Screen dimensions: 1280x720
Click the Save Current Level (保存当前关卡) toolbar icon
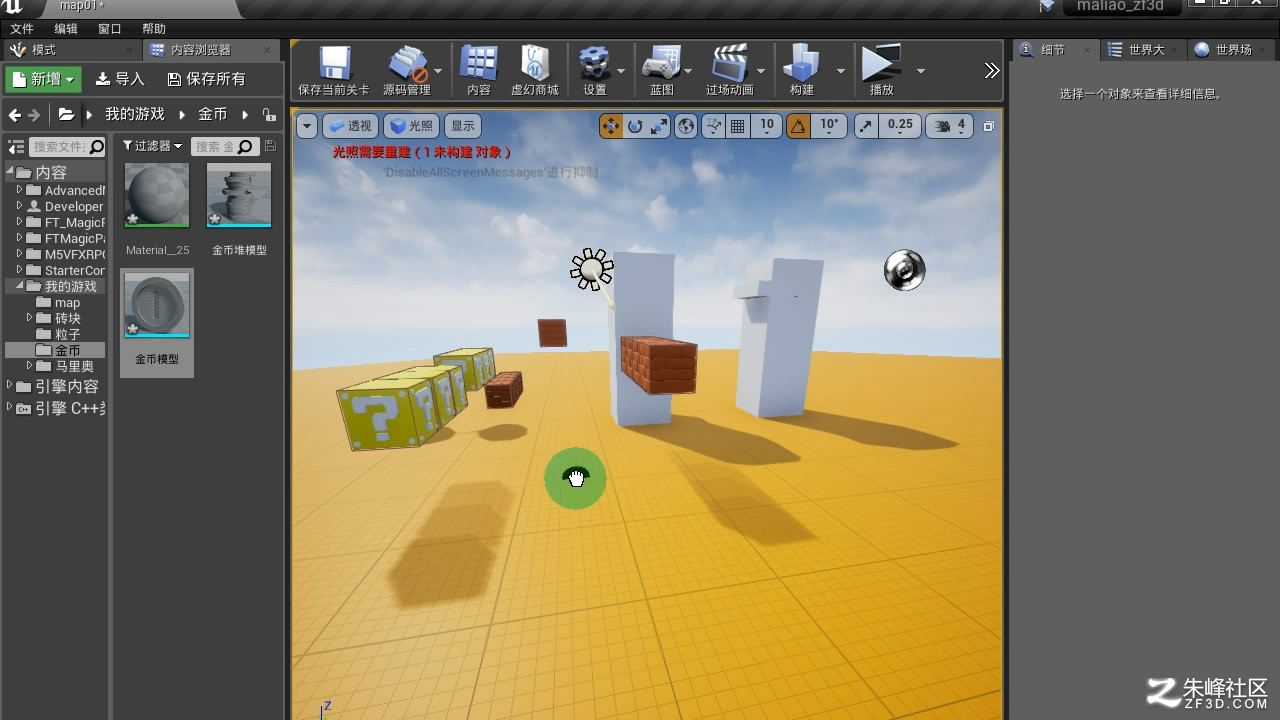[x=334, y=71]
